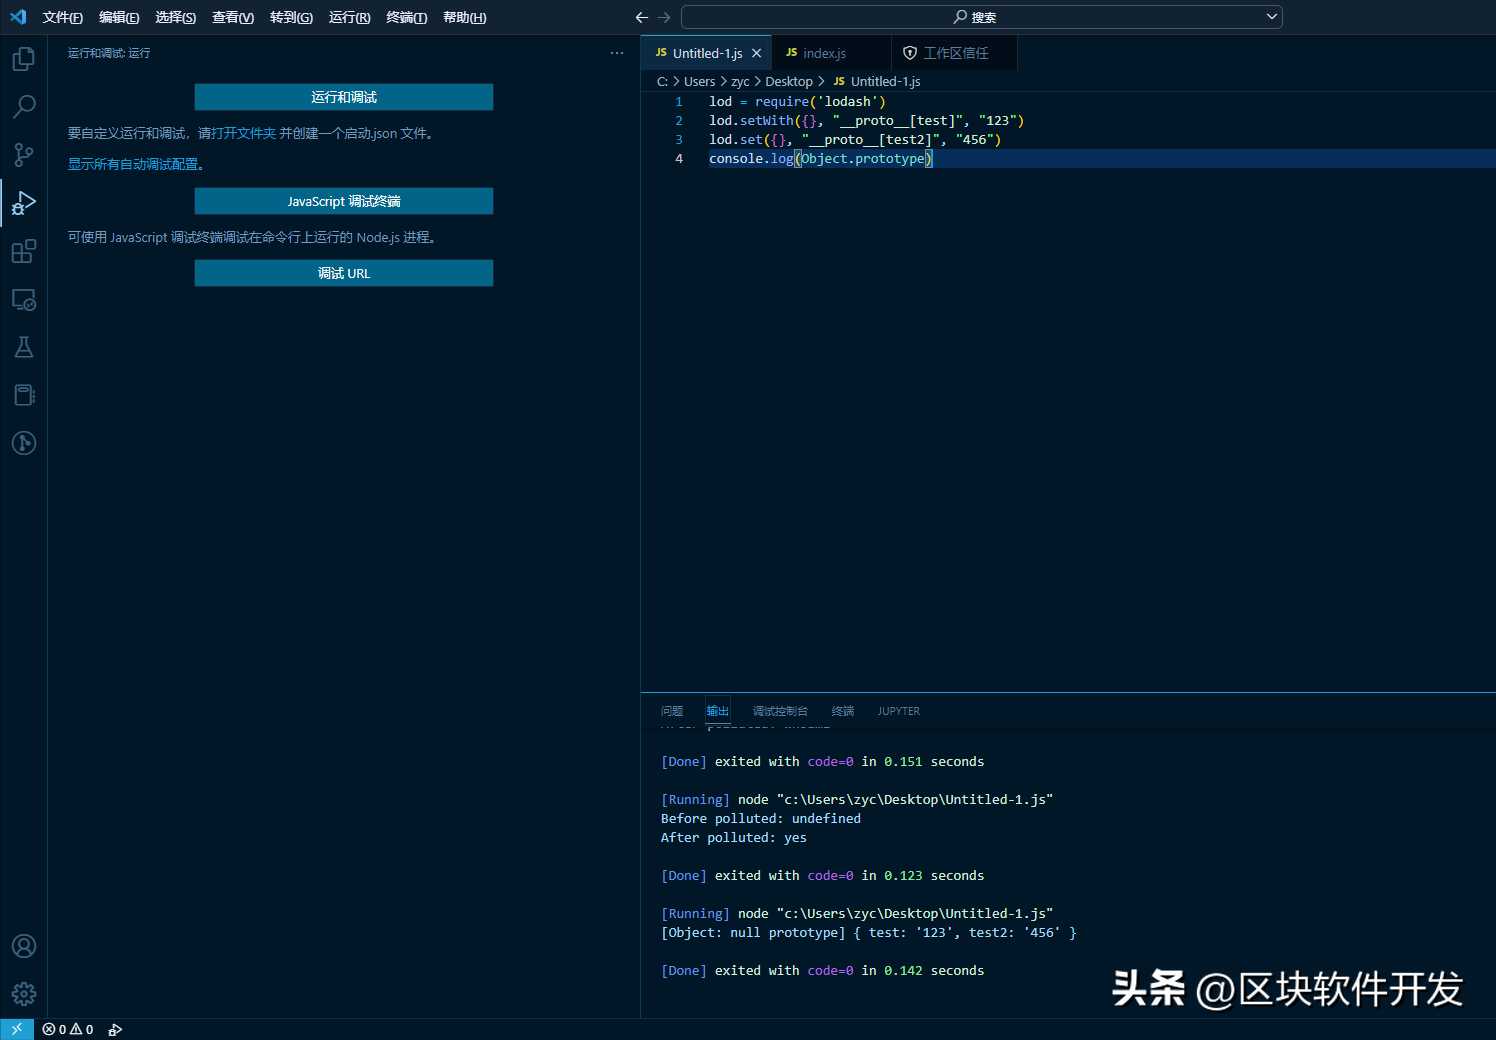The width and height of the screenshot is (1496, 1040).
Task: Open the Manage gear icon
Action: [24, 994]
